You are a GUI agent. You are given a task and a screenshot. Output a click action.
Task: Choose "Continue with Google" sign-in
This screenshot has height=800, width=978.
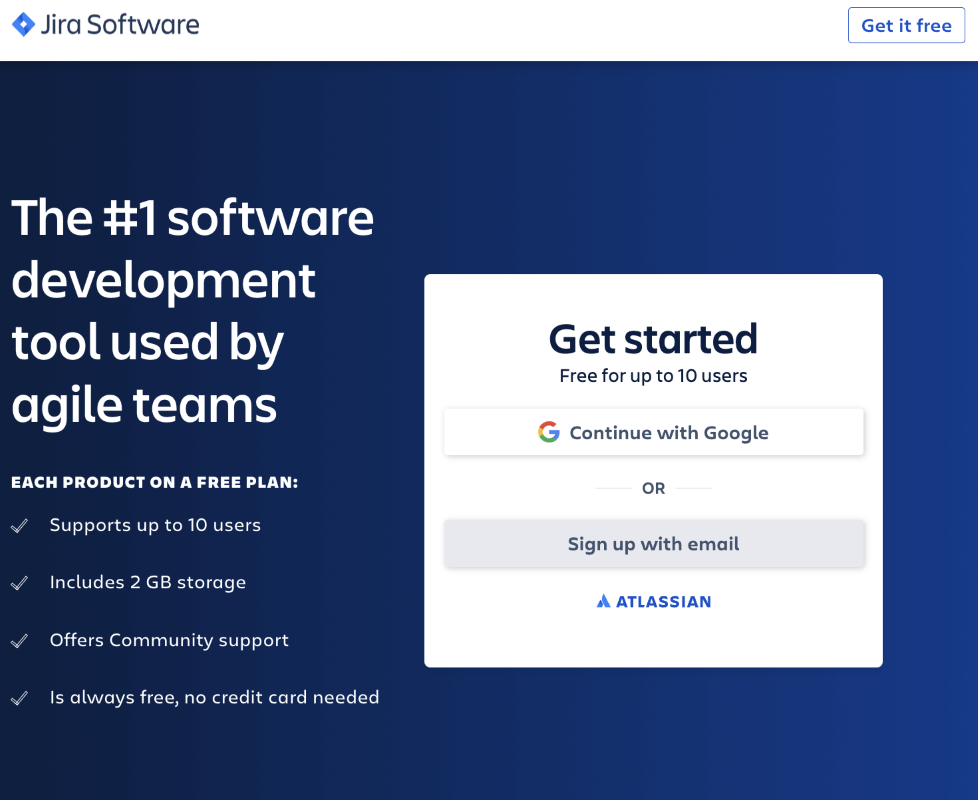click(x=654, y=432)
